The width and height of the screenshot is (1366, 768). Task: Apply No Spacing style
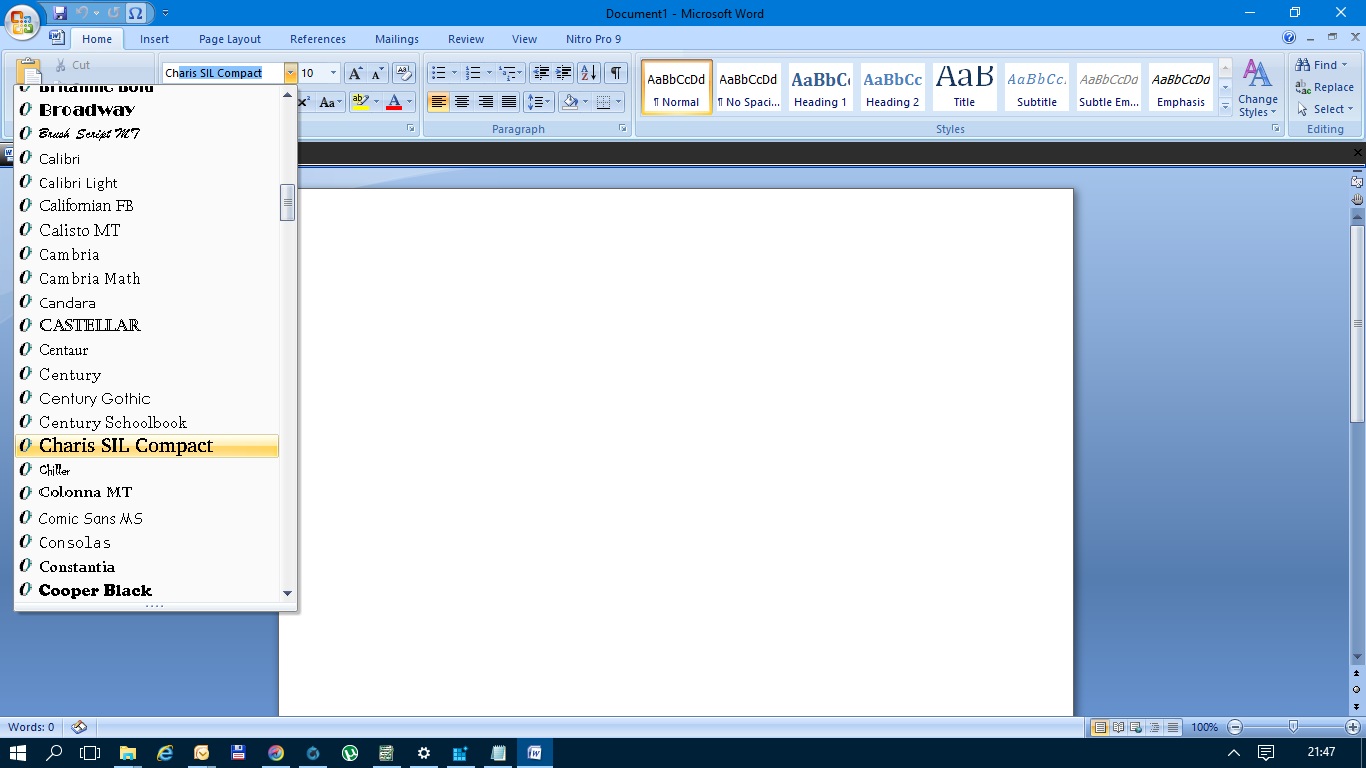coord(748,87)
